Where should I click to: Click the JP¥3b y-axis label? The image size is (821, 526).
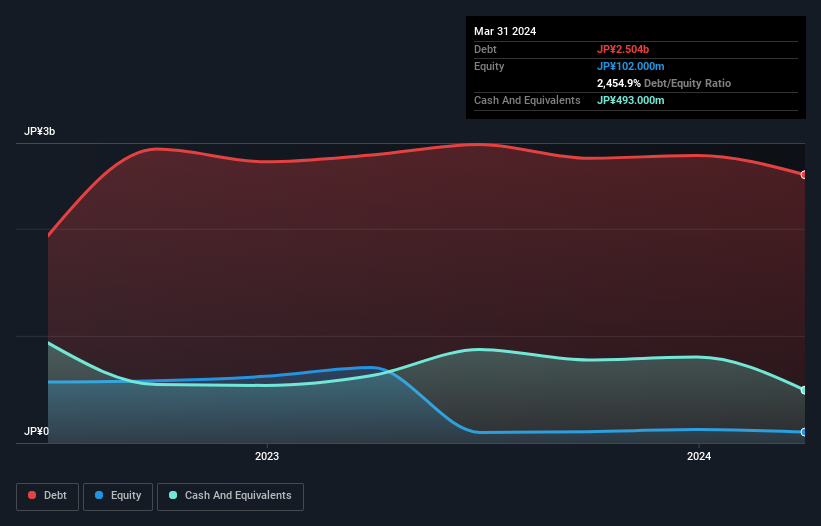point(39,131)
